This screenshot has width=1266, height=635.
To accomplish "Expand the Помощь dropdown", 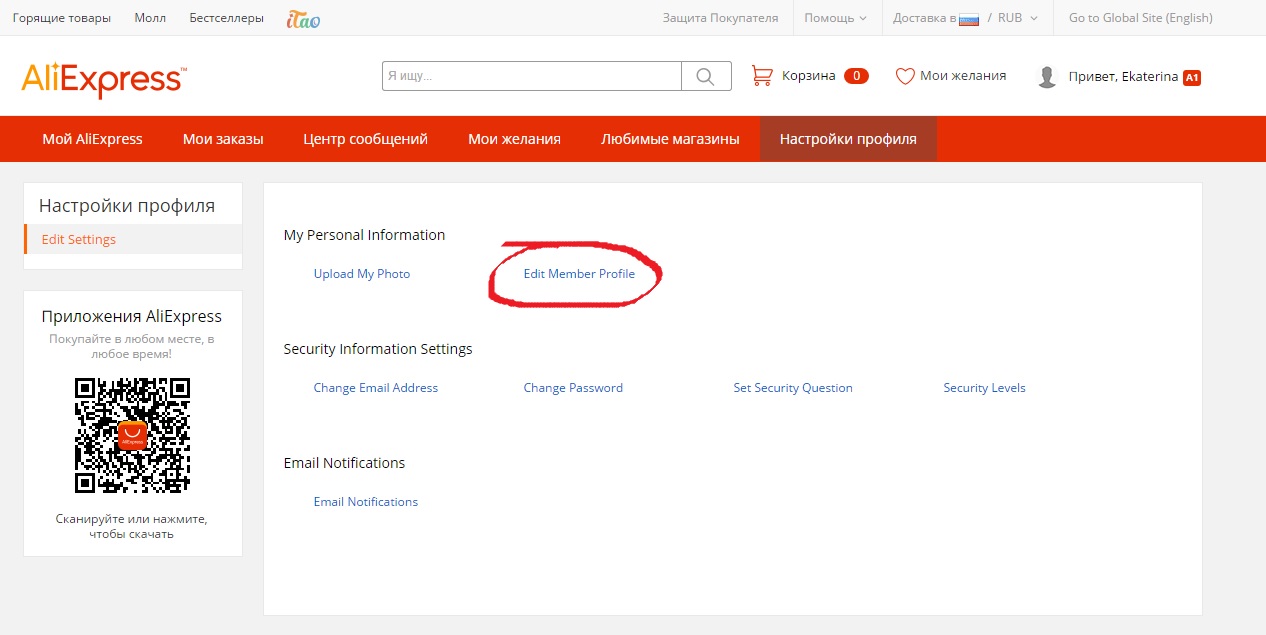I will coord(836,18).
